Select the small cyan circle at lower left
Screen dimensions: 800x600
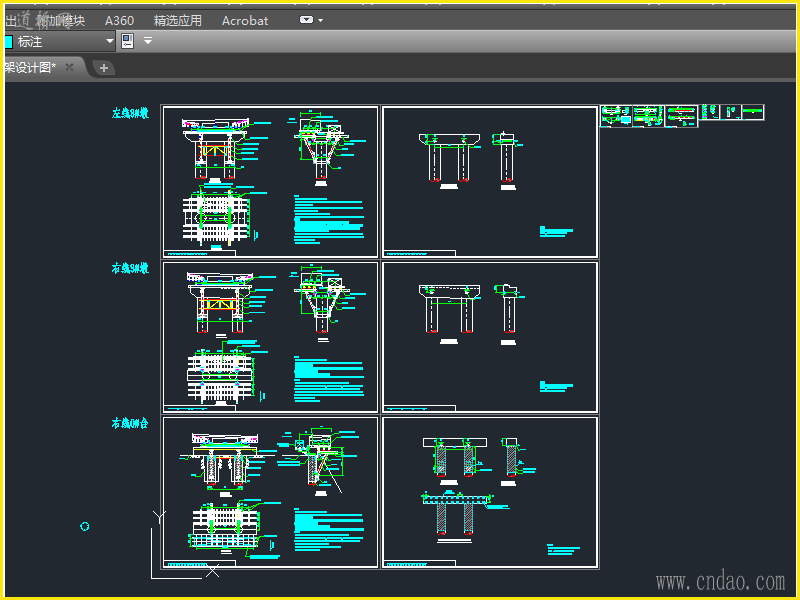[85, 526]
